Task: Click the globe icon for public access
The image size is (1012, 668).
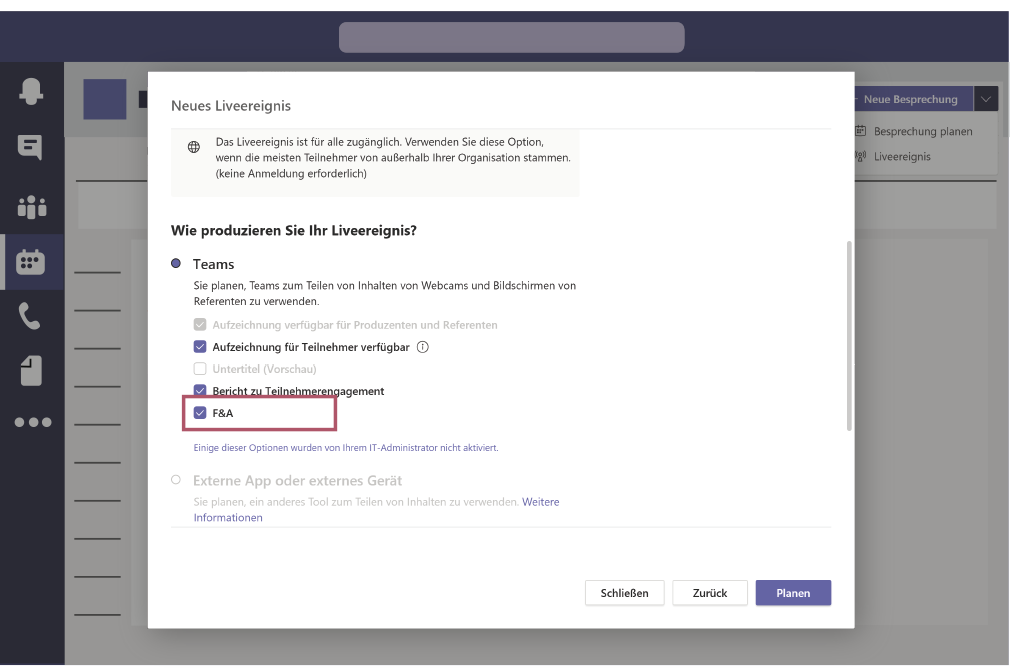Action: point(194,147)
